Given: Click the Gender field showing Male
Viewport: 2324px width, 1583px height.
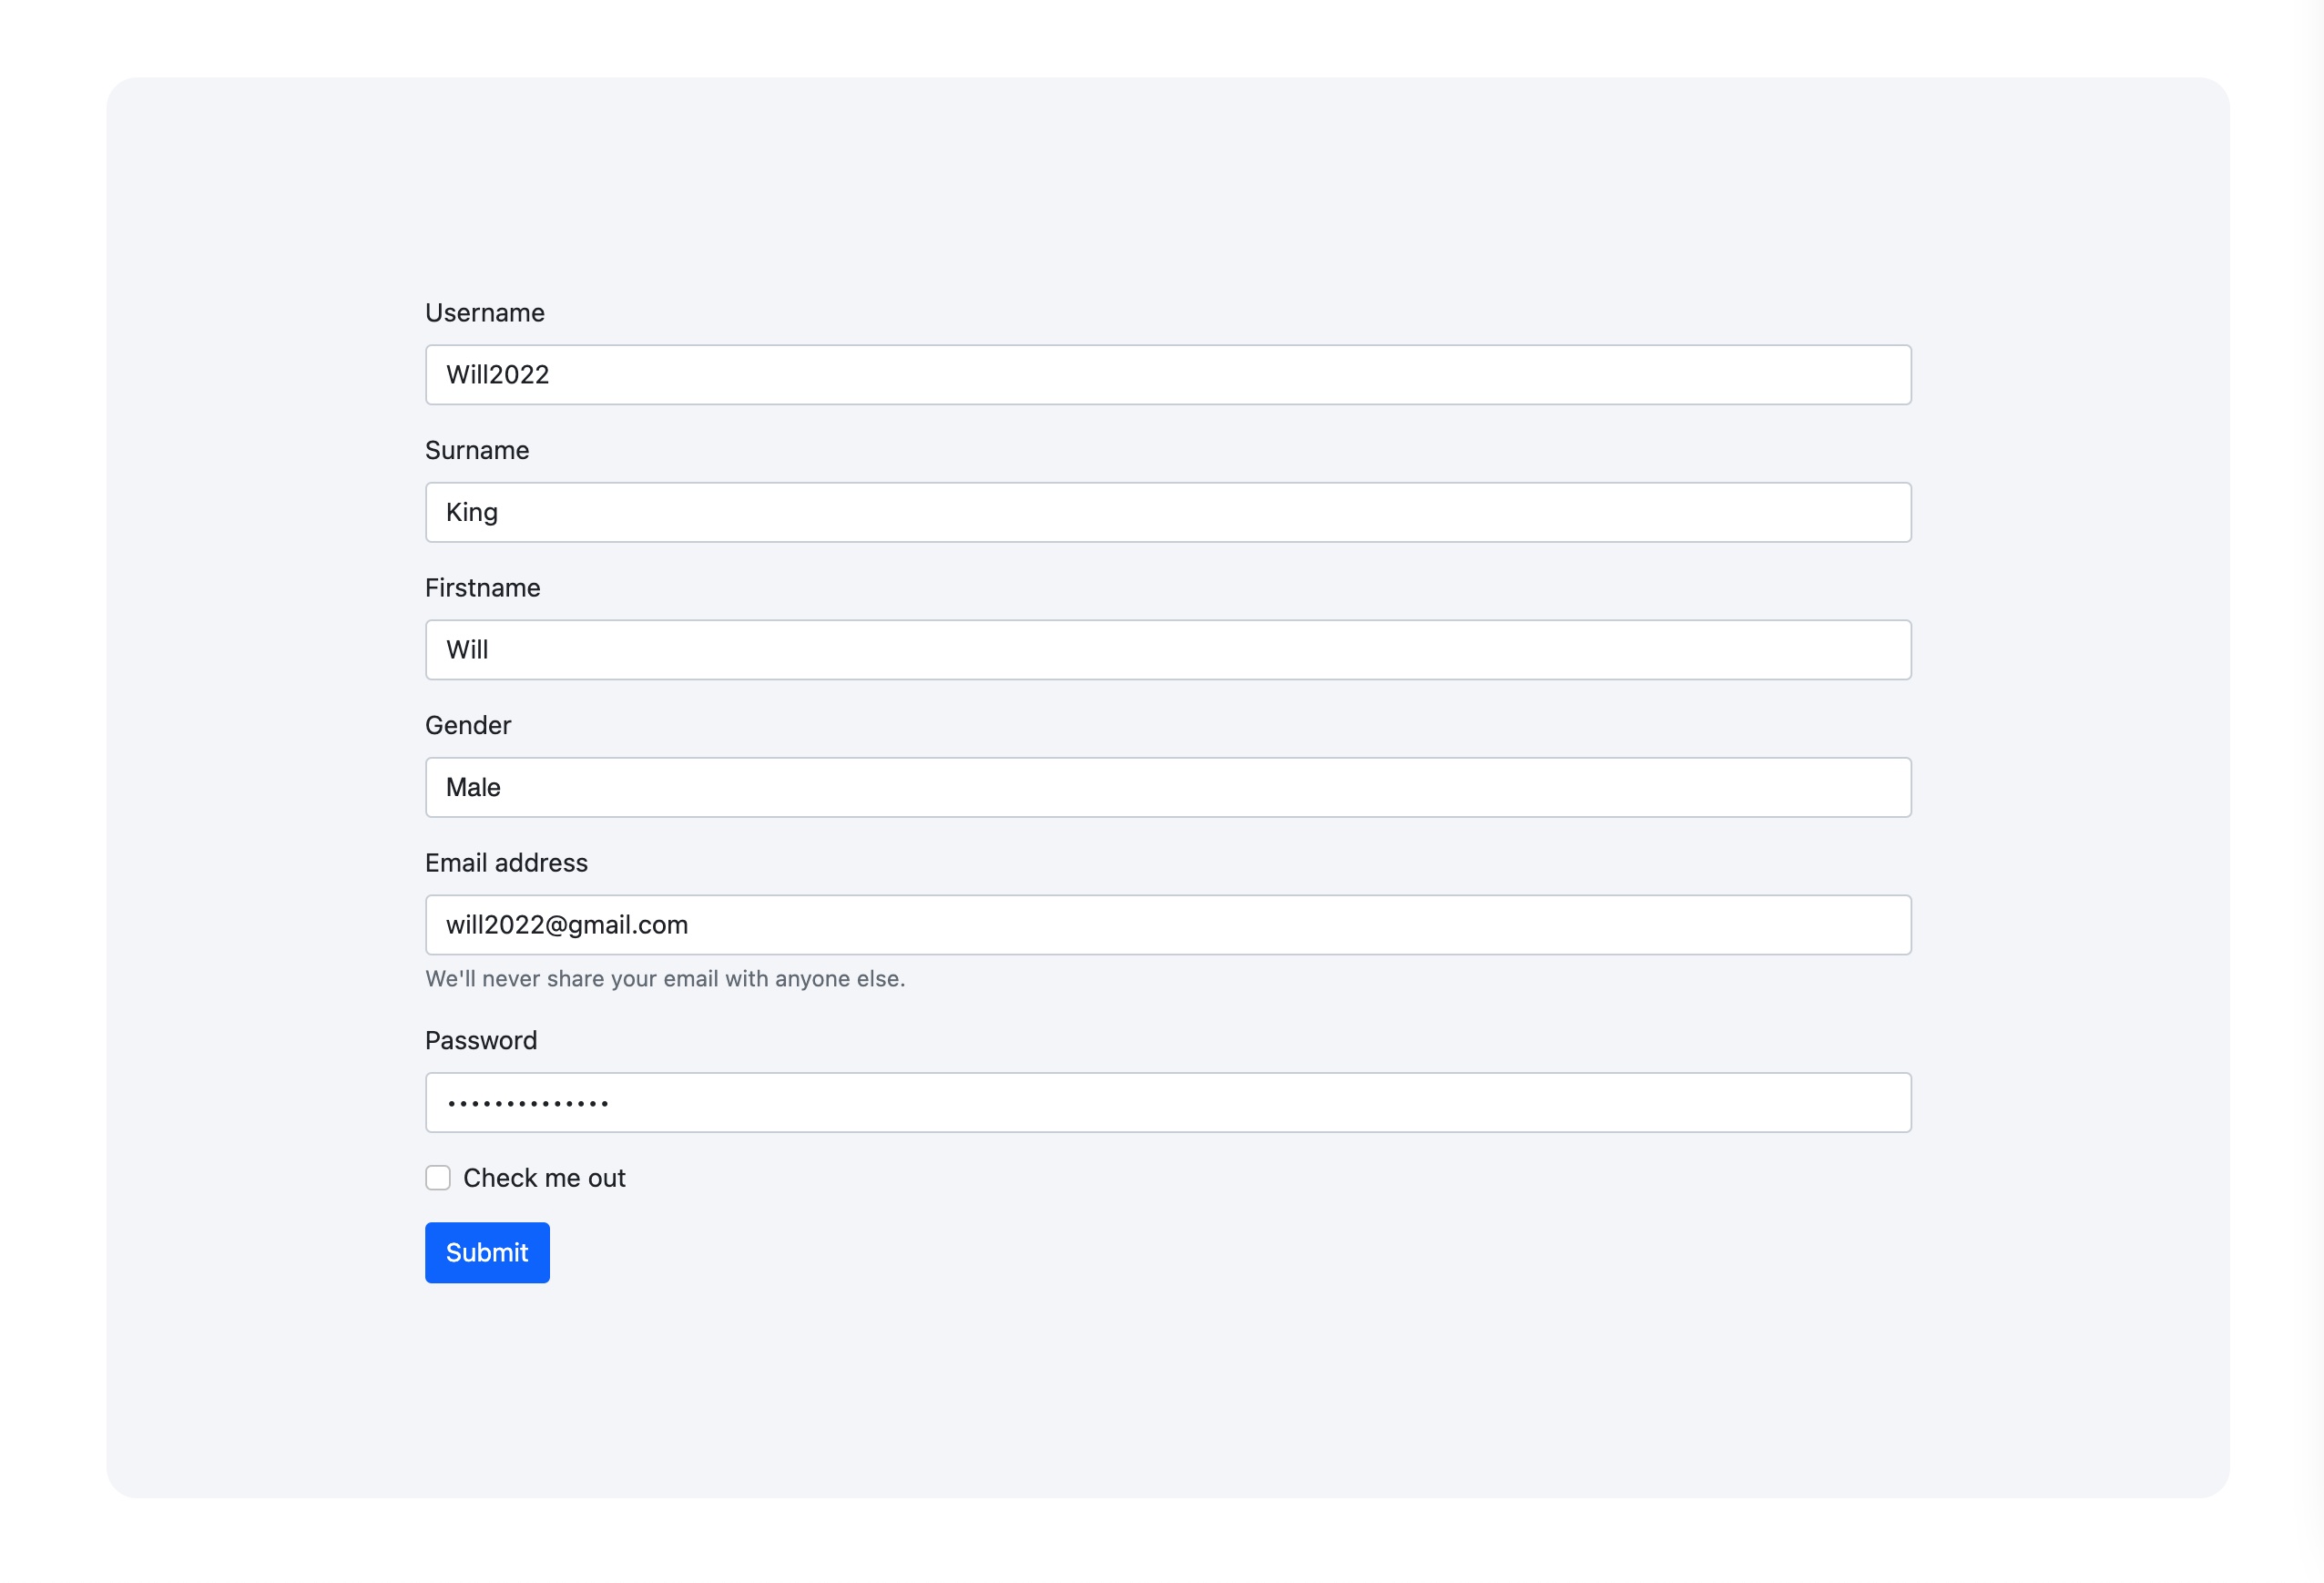Looking at the screenshot, I should tap(1168, 787).
